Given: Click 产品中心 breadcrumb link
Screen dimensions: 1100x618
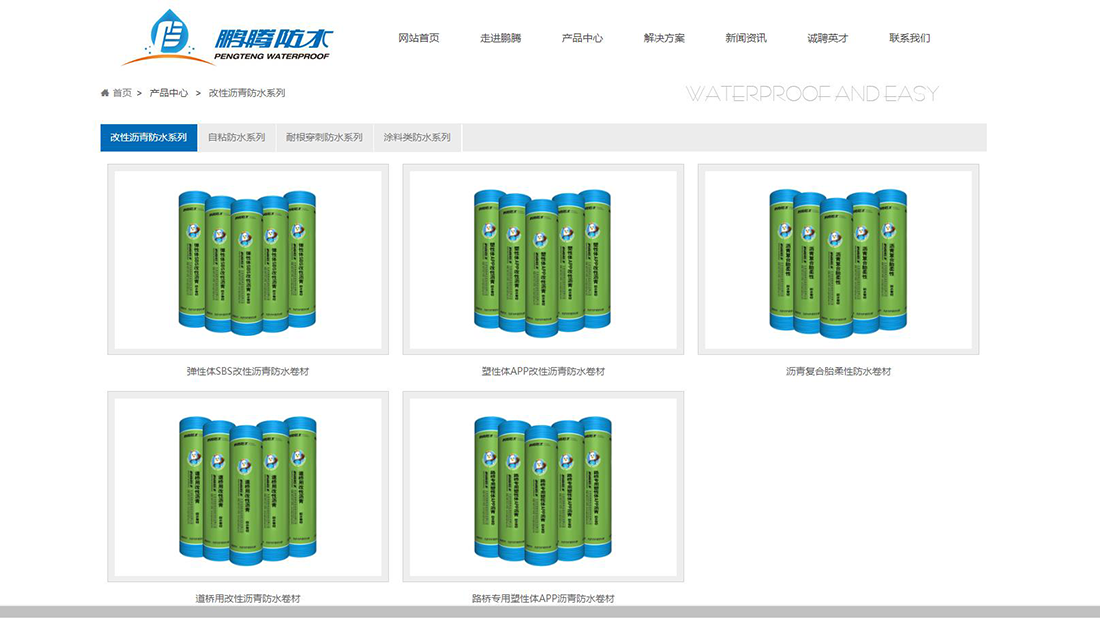Looking at the screenshot, I should [169, 93].
